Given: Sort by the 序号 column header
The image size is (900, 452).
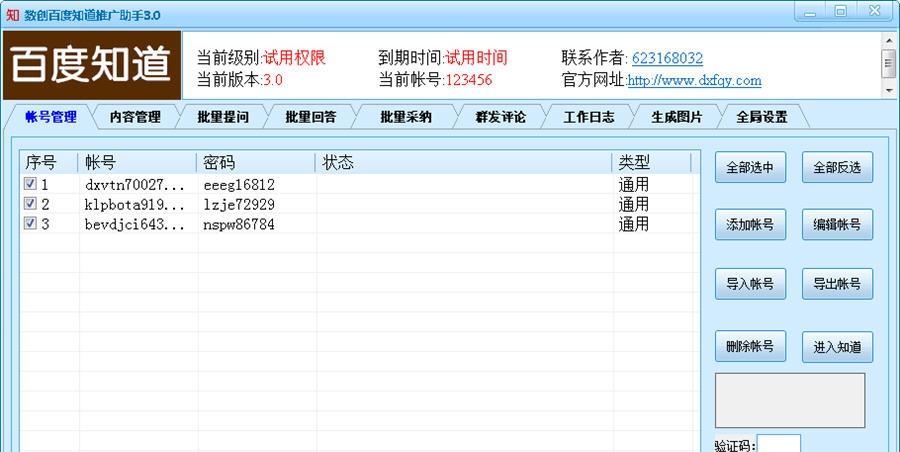Looking at the screenshot, I should pyautogui.click(x=49, y=163).
